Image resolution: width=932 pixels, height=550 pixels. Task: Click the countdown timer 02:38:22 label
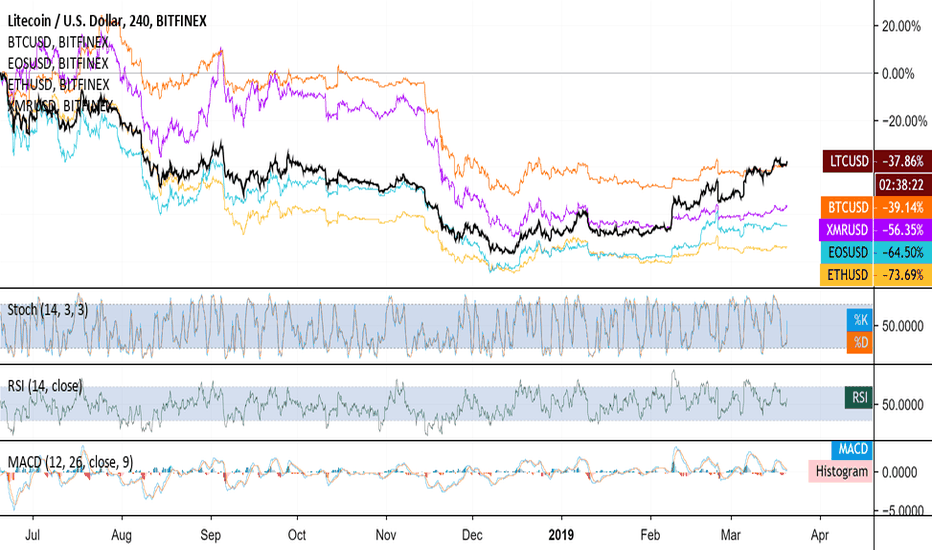(901, 185)
